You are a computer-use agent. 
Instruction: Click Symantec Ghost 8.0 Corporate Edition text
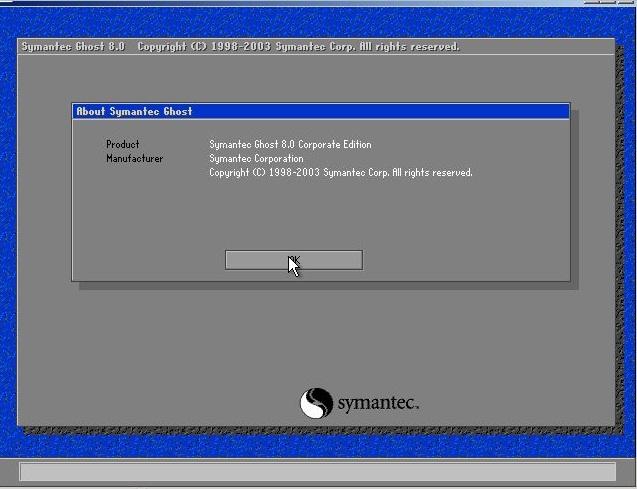coord(290,145)
